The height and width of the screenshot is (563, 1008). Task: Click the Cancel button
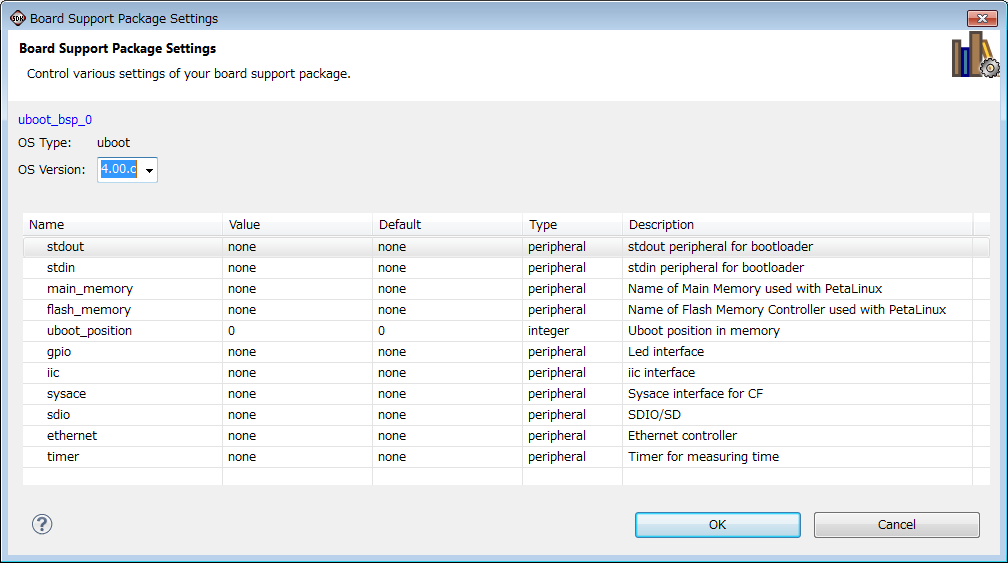(896, 525)
